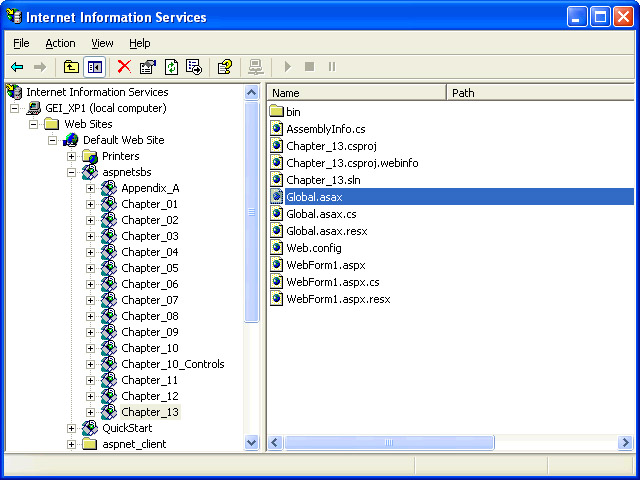This screenshot has height=480, width=640.
Task: Click the Path column header
Action: (540, 93)
